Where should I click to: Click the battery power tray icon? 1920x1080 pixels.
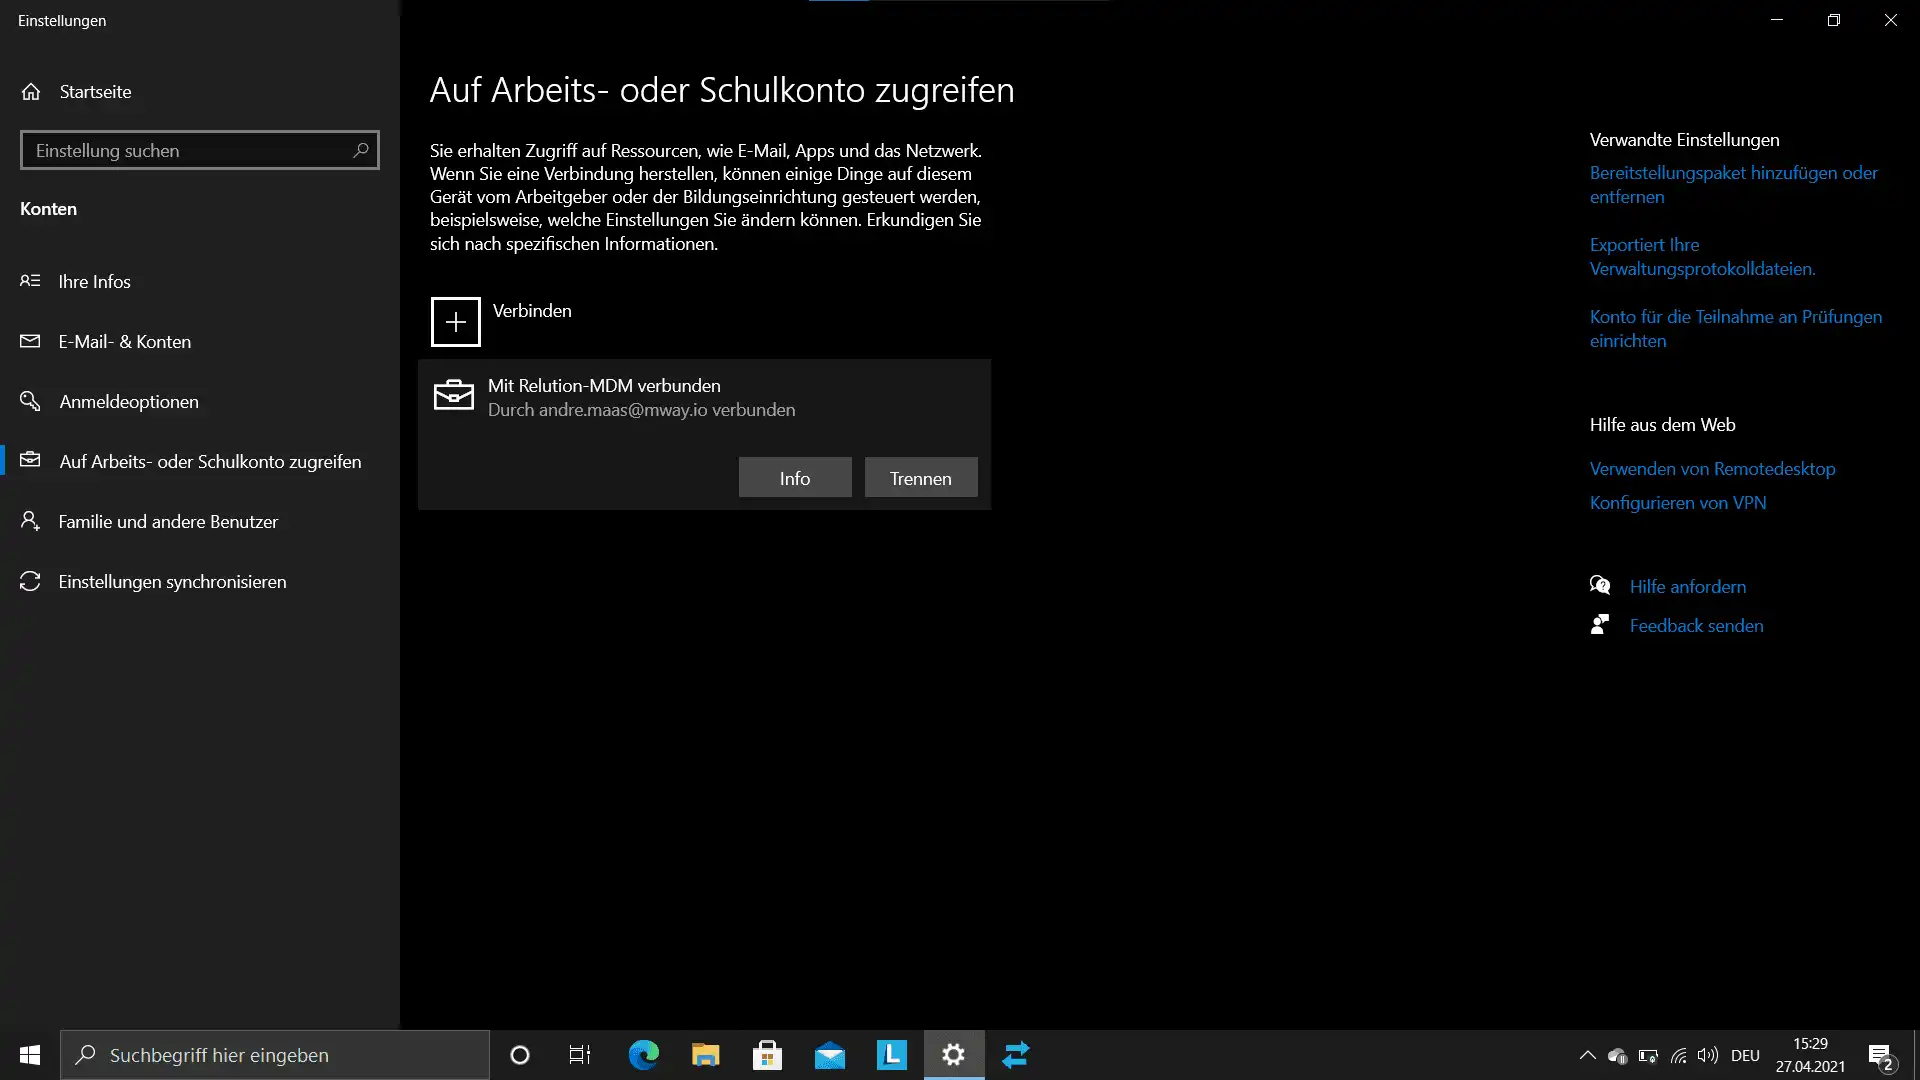1648,1055
